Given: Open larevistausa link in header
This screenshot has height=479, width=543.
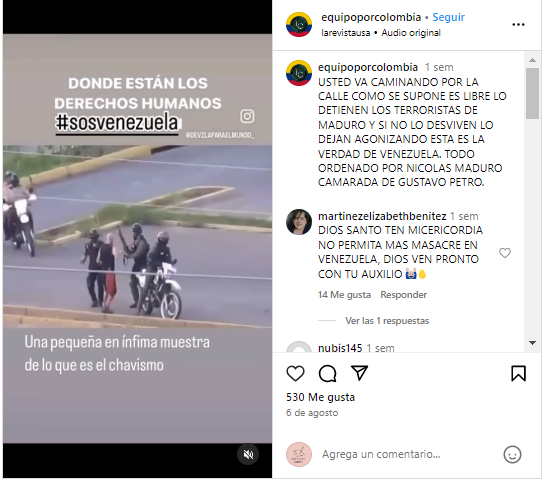Looking at the screenshot, I should (x=345, y=33).
